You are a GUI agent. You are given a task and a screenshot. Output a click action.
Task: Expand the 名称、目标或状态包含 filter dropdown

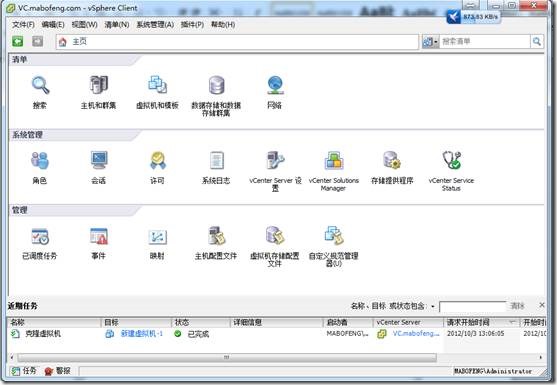click(x=433, y=306)
